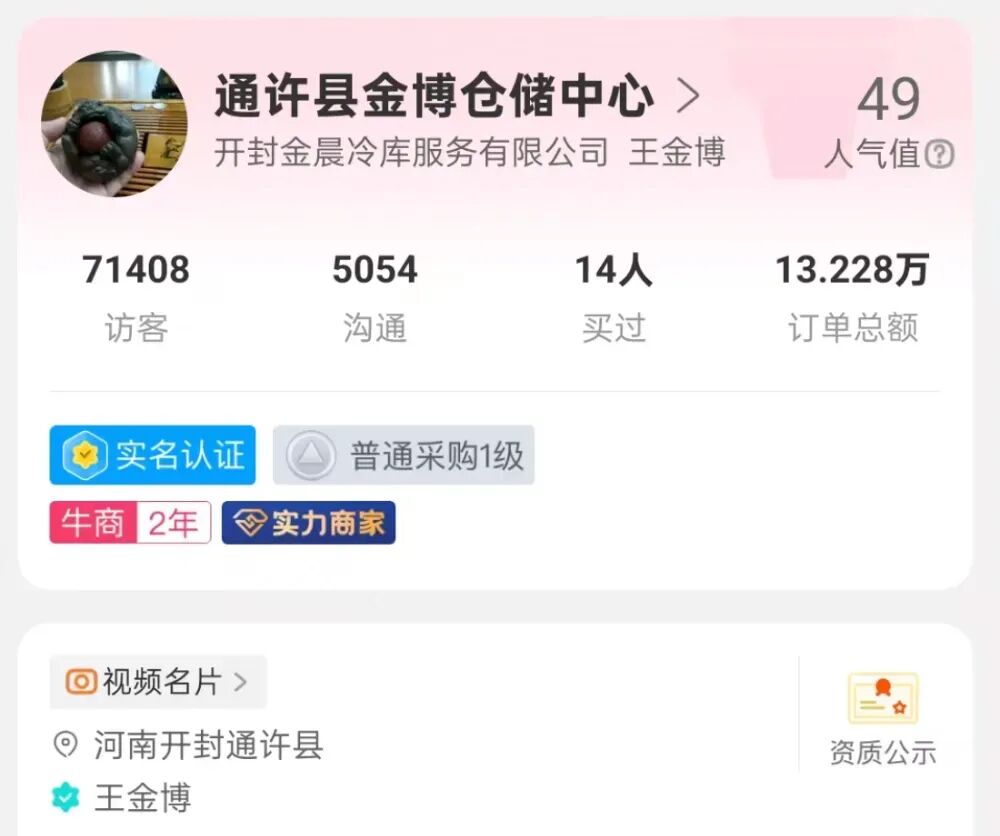Show the 14人 买过 buyers stat
This screenshot has width=1000, height=836.
614,298
